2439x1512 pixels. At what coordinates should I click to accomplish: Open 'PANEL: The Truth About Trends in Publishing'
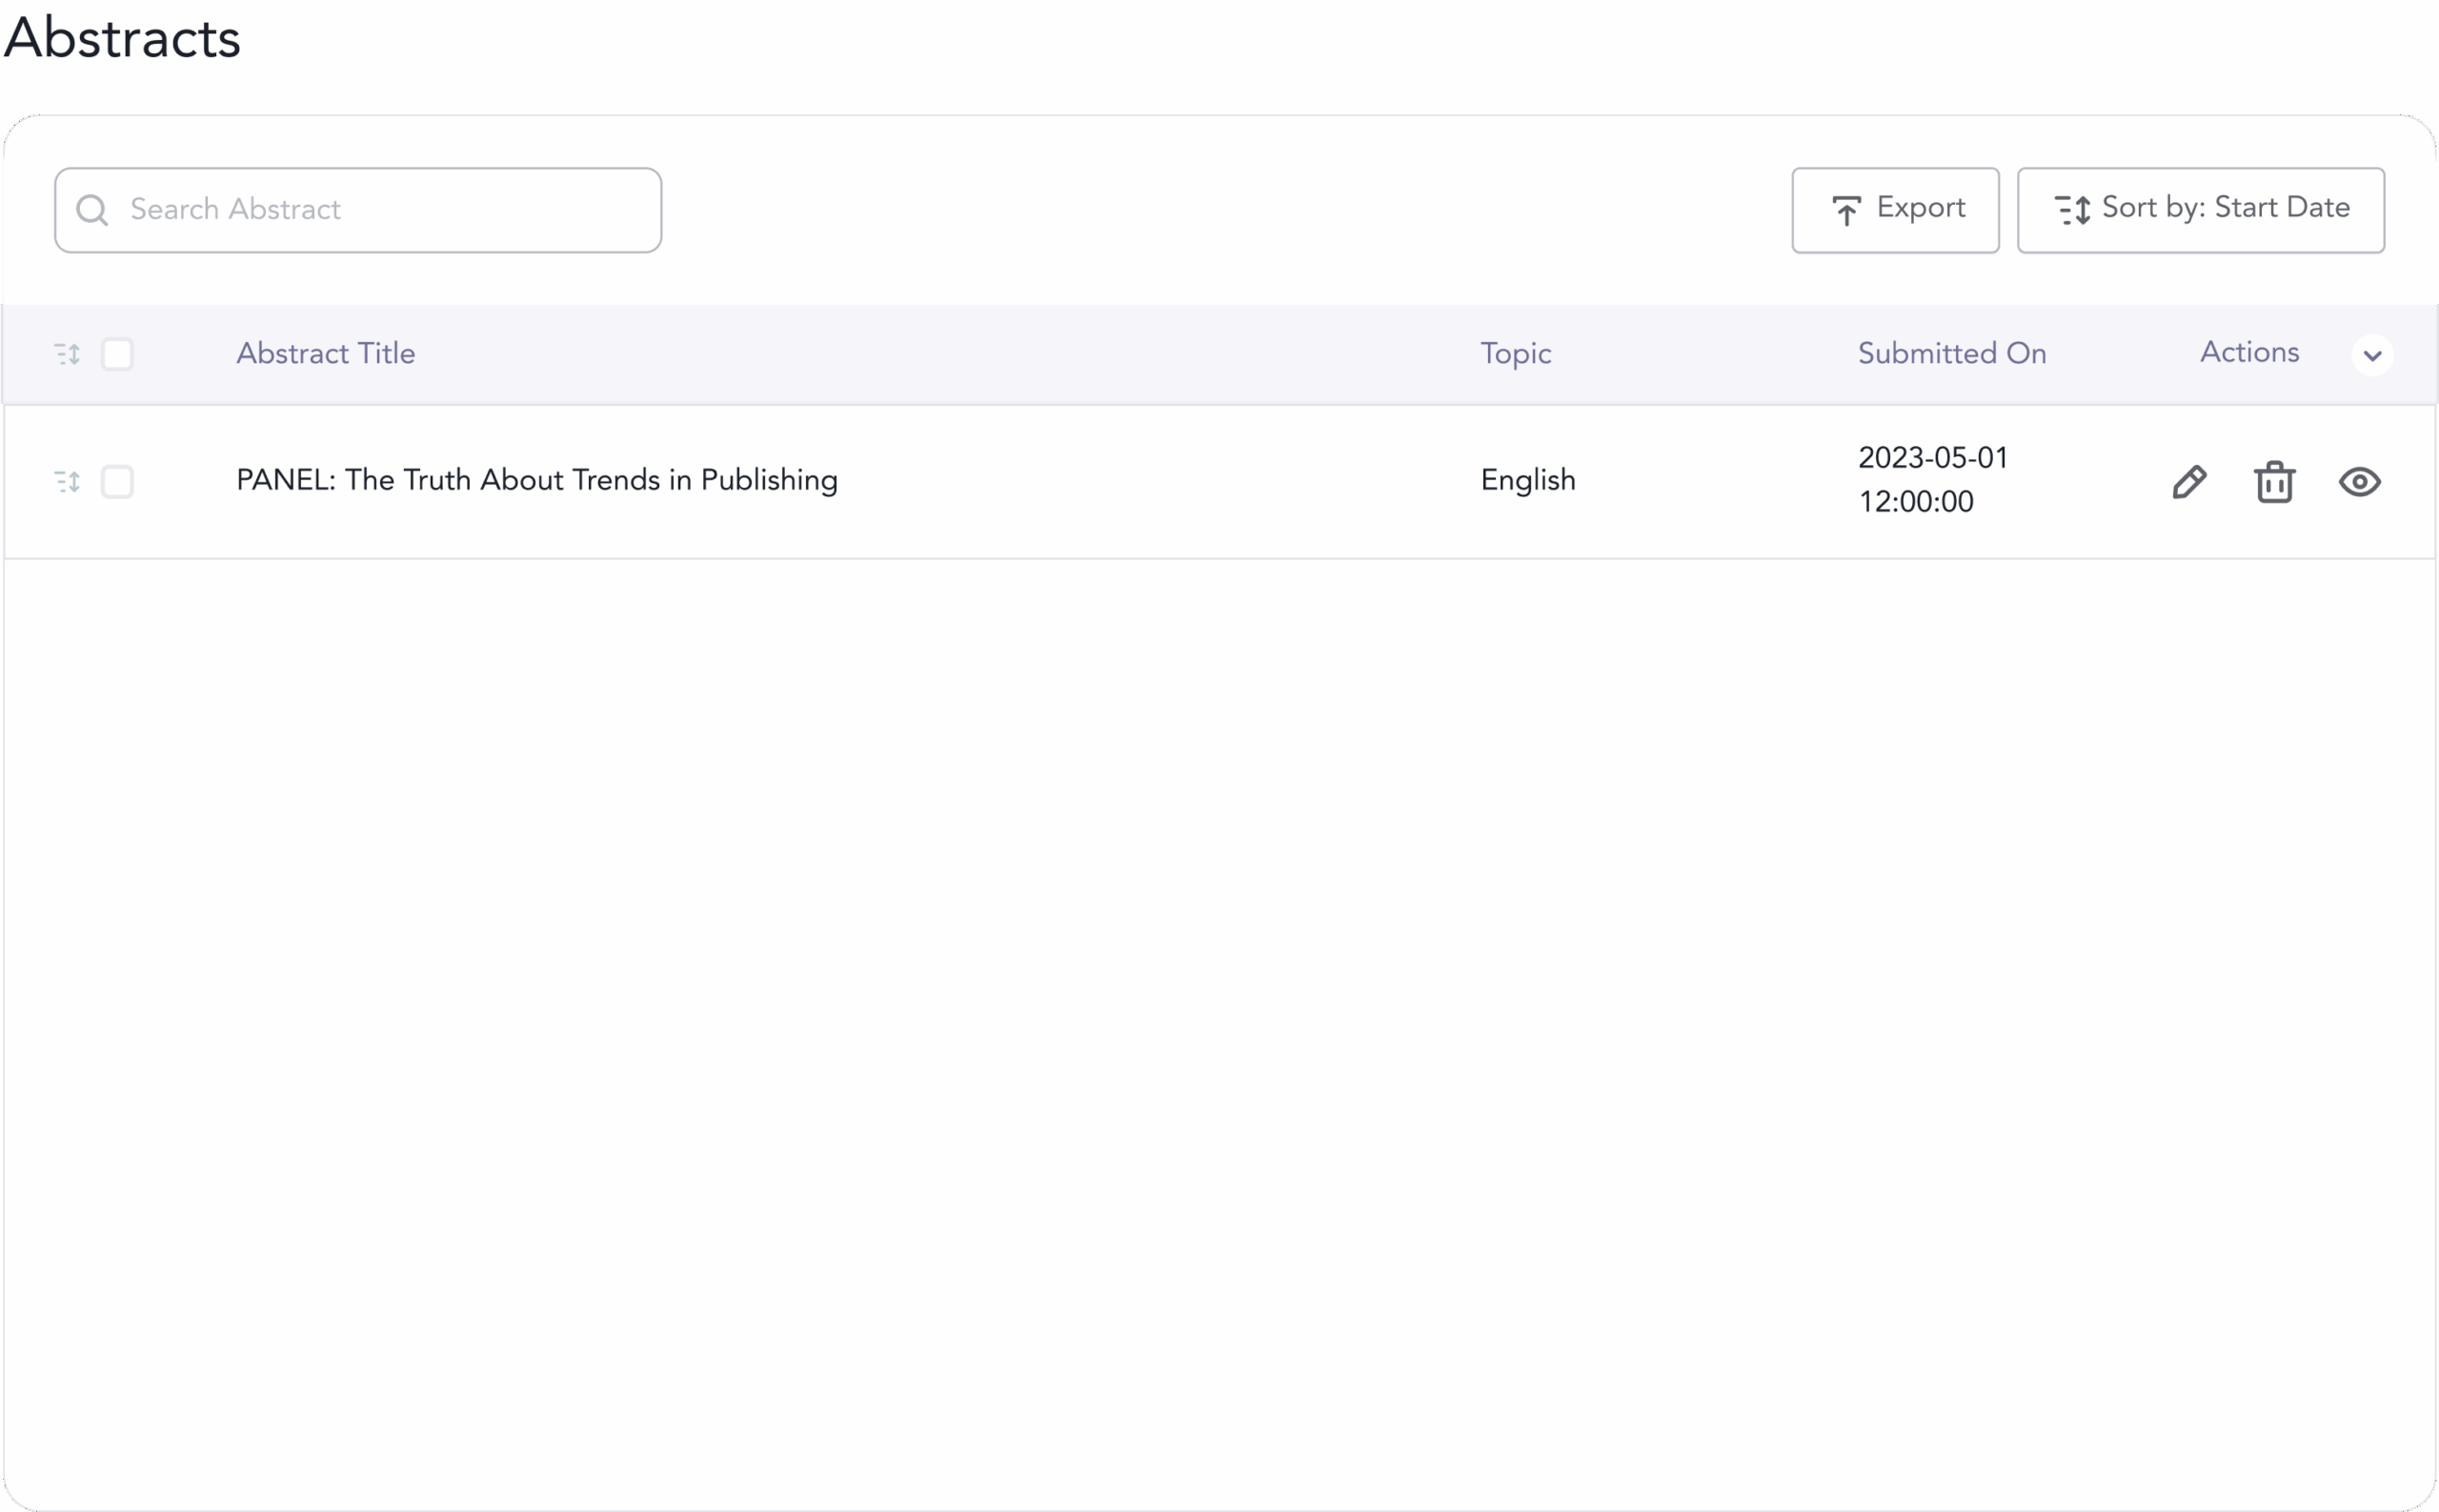click(x=537, y=480)
